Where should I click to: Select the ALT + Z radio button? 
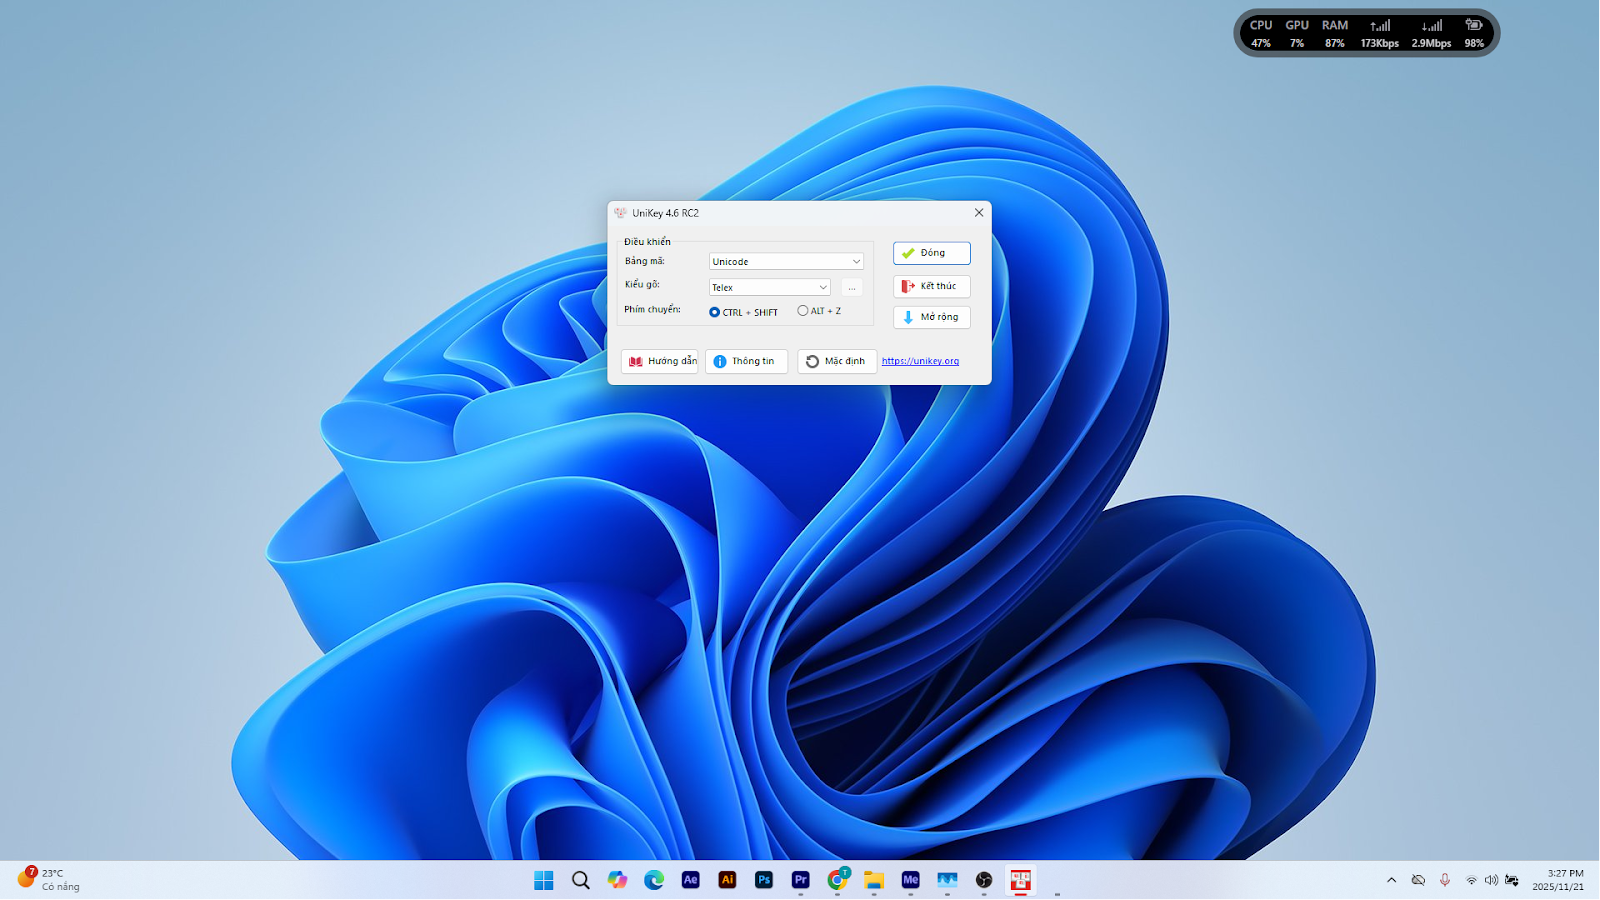click(x=802, y=311)
